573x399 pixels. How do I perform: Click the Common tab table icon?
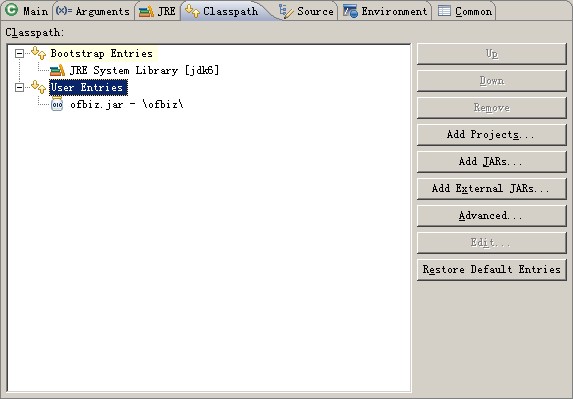point(444,11)
